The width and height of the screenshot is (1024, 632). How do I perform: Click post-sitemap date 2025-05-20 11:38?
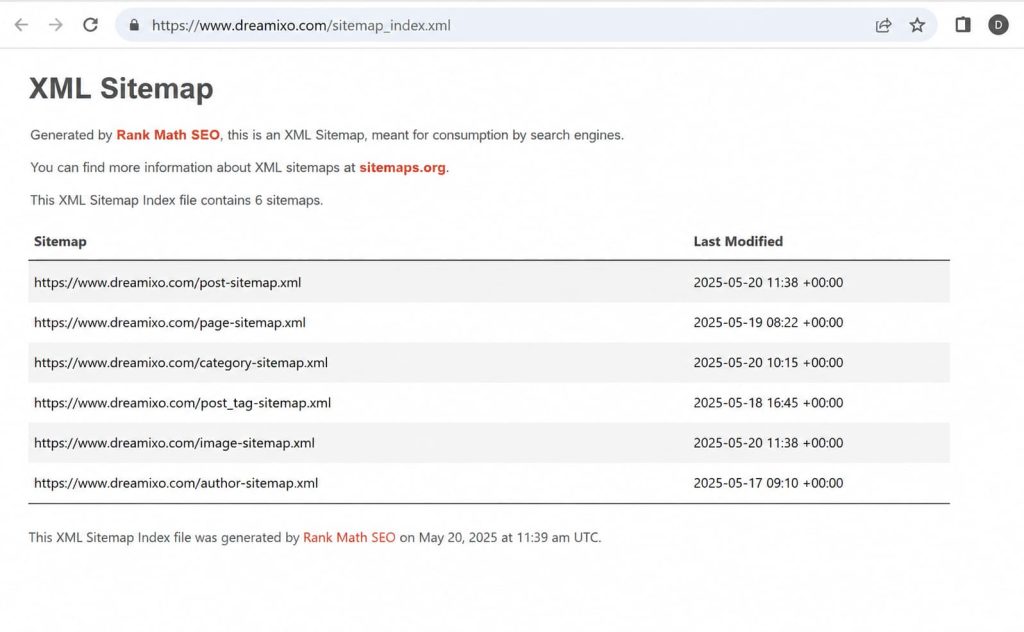click(768, 282)
